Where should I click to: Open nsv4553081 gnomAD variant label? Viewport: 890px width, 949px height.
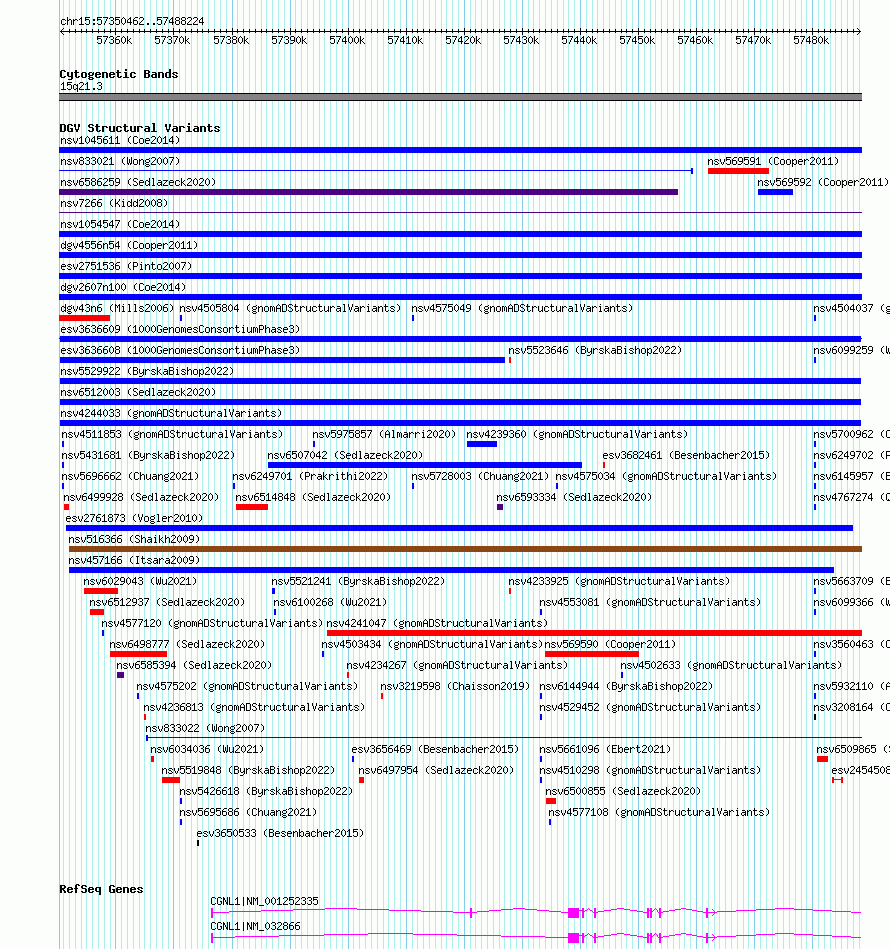(x=650, y=602)
